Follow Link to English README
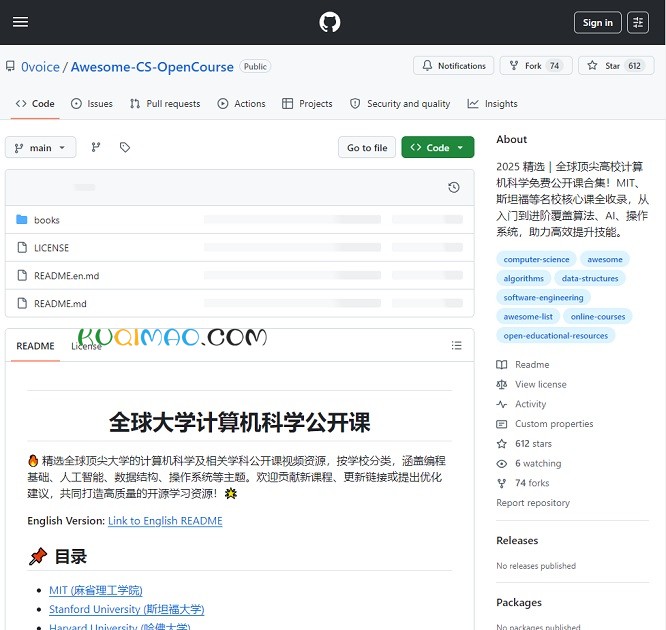Image resolution: width=666 pixels, height=630 pixels. pyautogui.click(x=165, y=521)
